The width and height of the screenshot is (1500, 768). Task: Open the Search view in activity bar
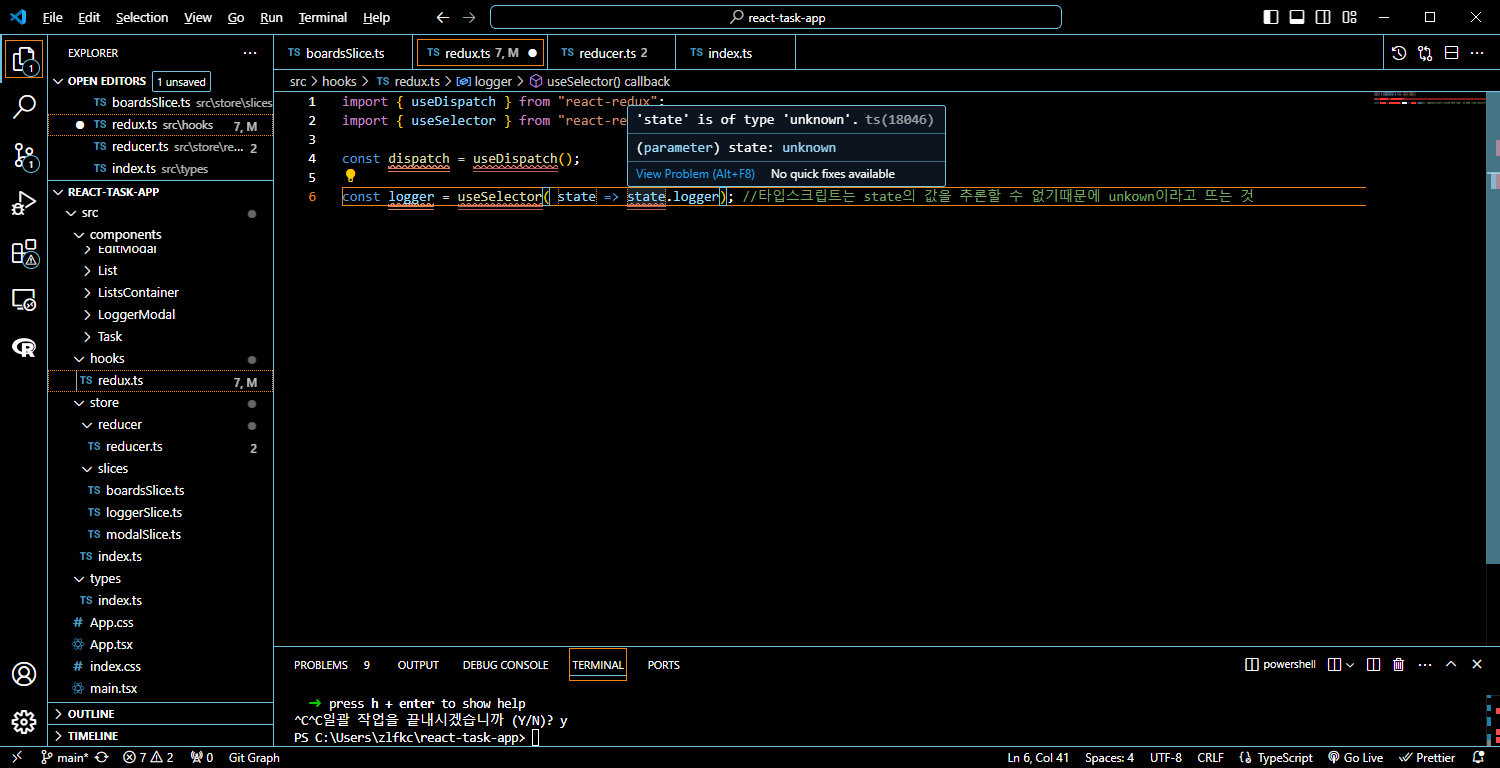(x=24, y=107)
